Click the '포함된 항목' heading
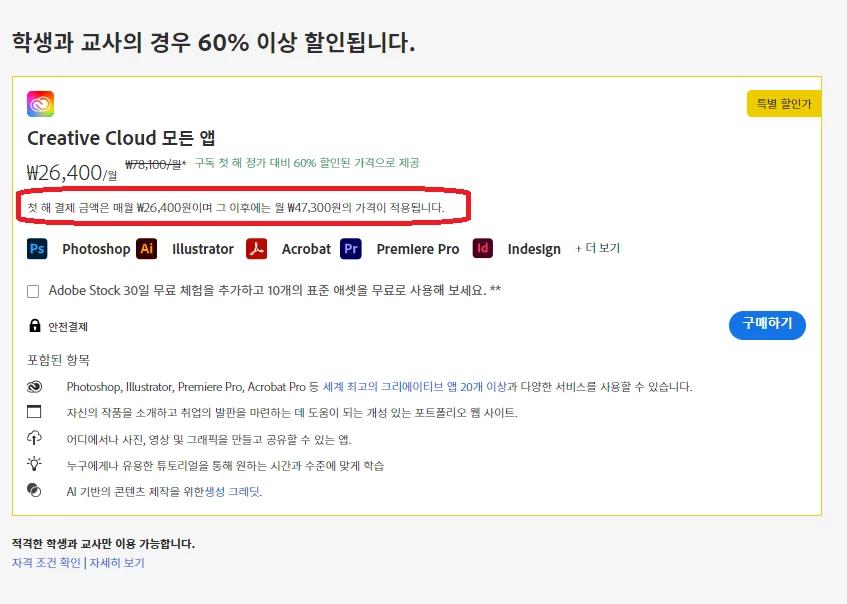Image resolution: width=847 pixels, height=604 pixels. [58, 360]
